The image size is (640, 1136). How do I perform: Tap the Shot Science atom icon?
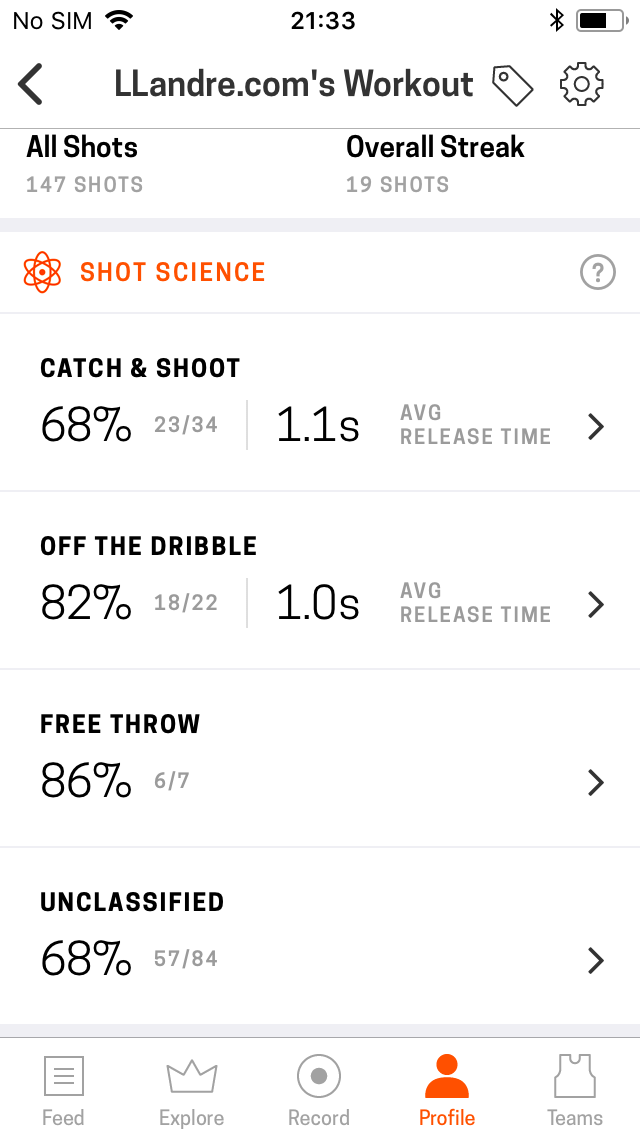42,272
